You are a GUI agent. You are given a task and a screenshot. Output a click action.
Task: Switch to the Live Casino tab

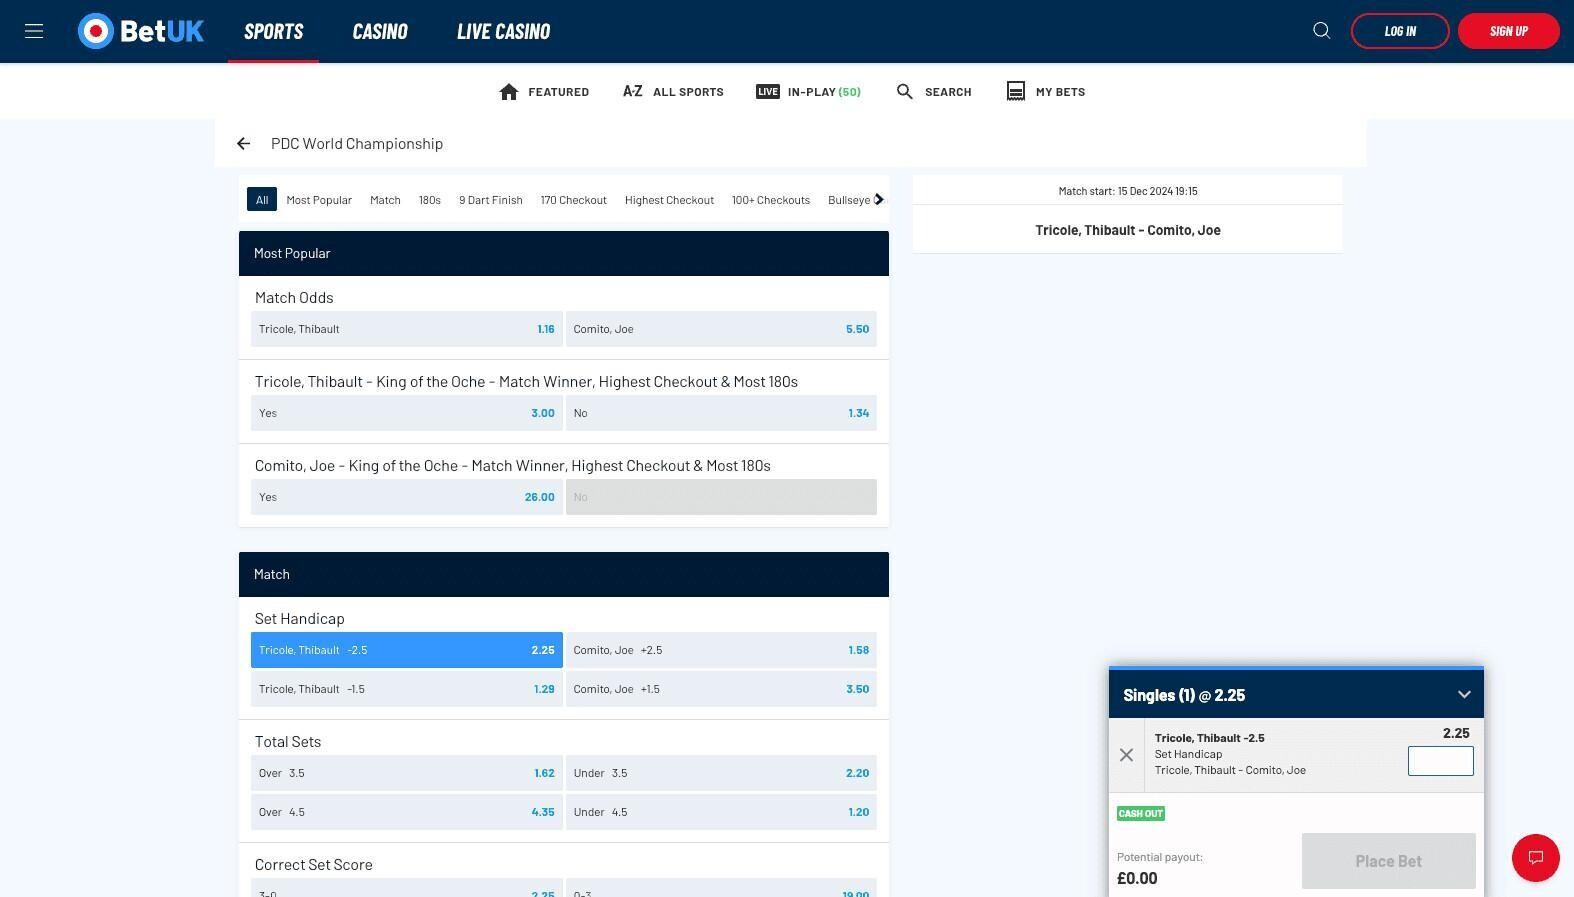(503, 31)
